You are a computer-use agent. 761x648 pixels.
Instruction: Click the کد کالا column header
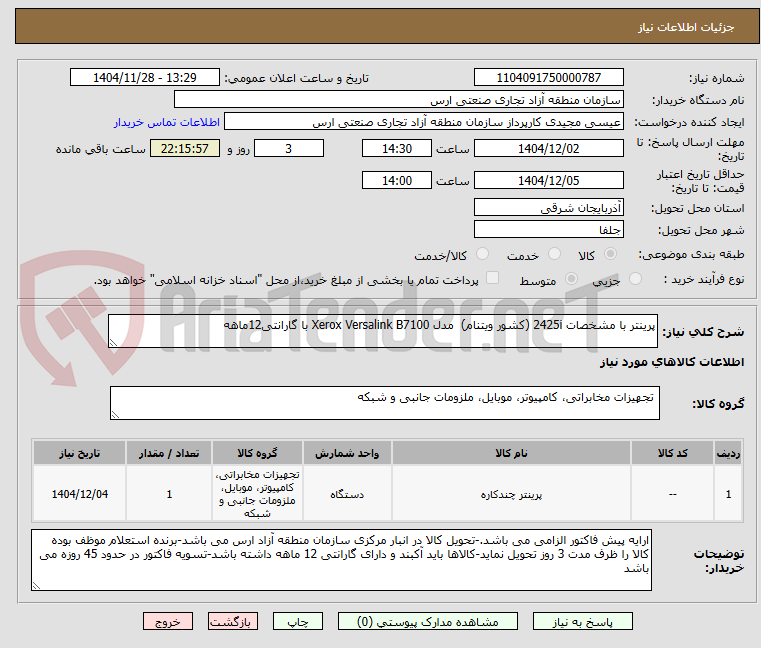coord(672,453)
